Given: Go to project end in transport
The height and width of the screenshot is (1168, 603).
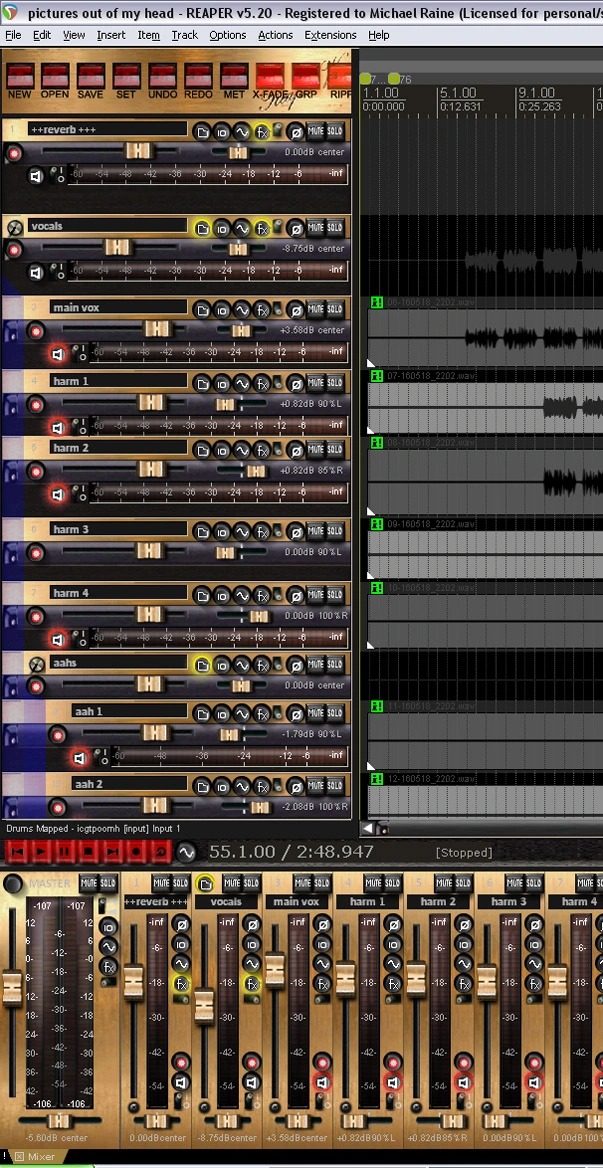Looking at the screenshot, I should click(112, 851).
